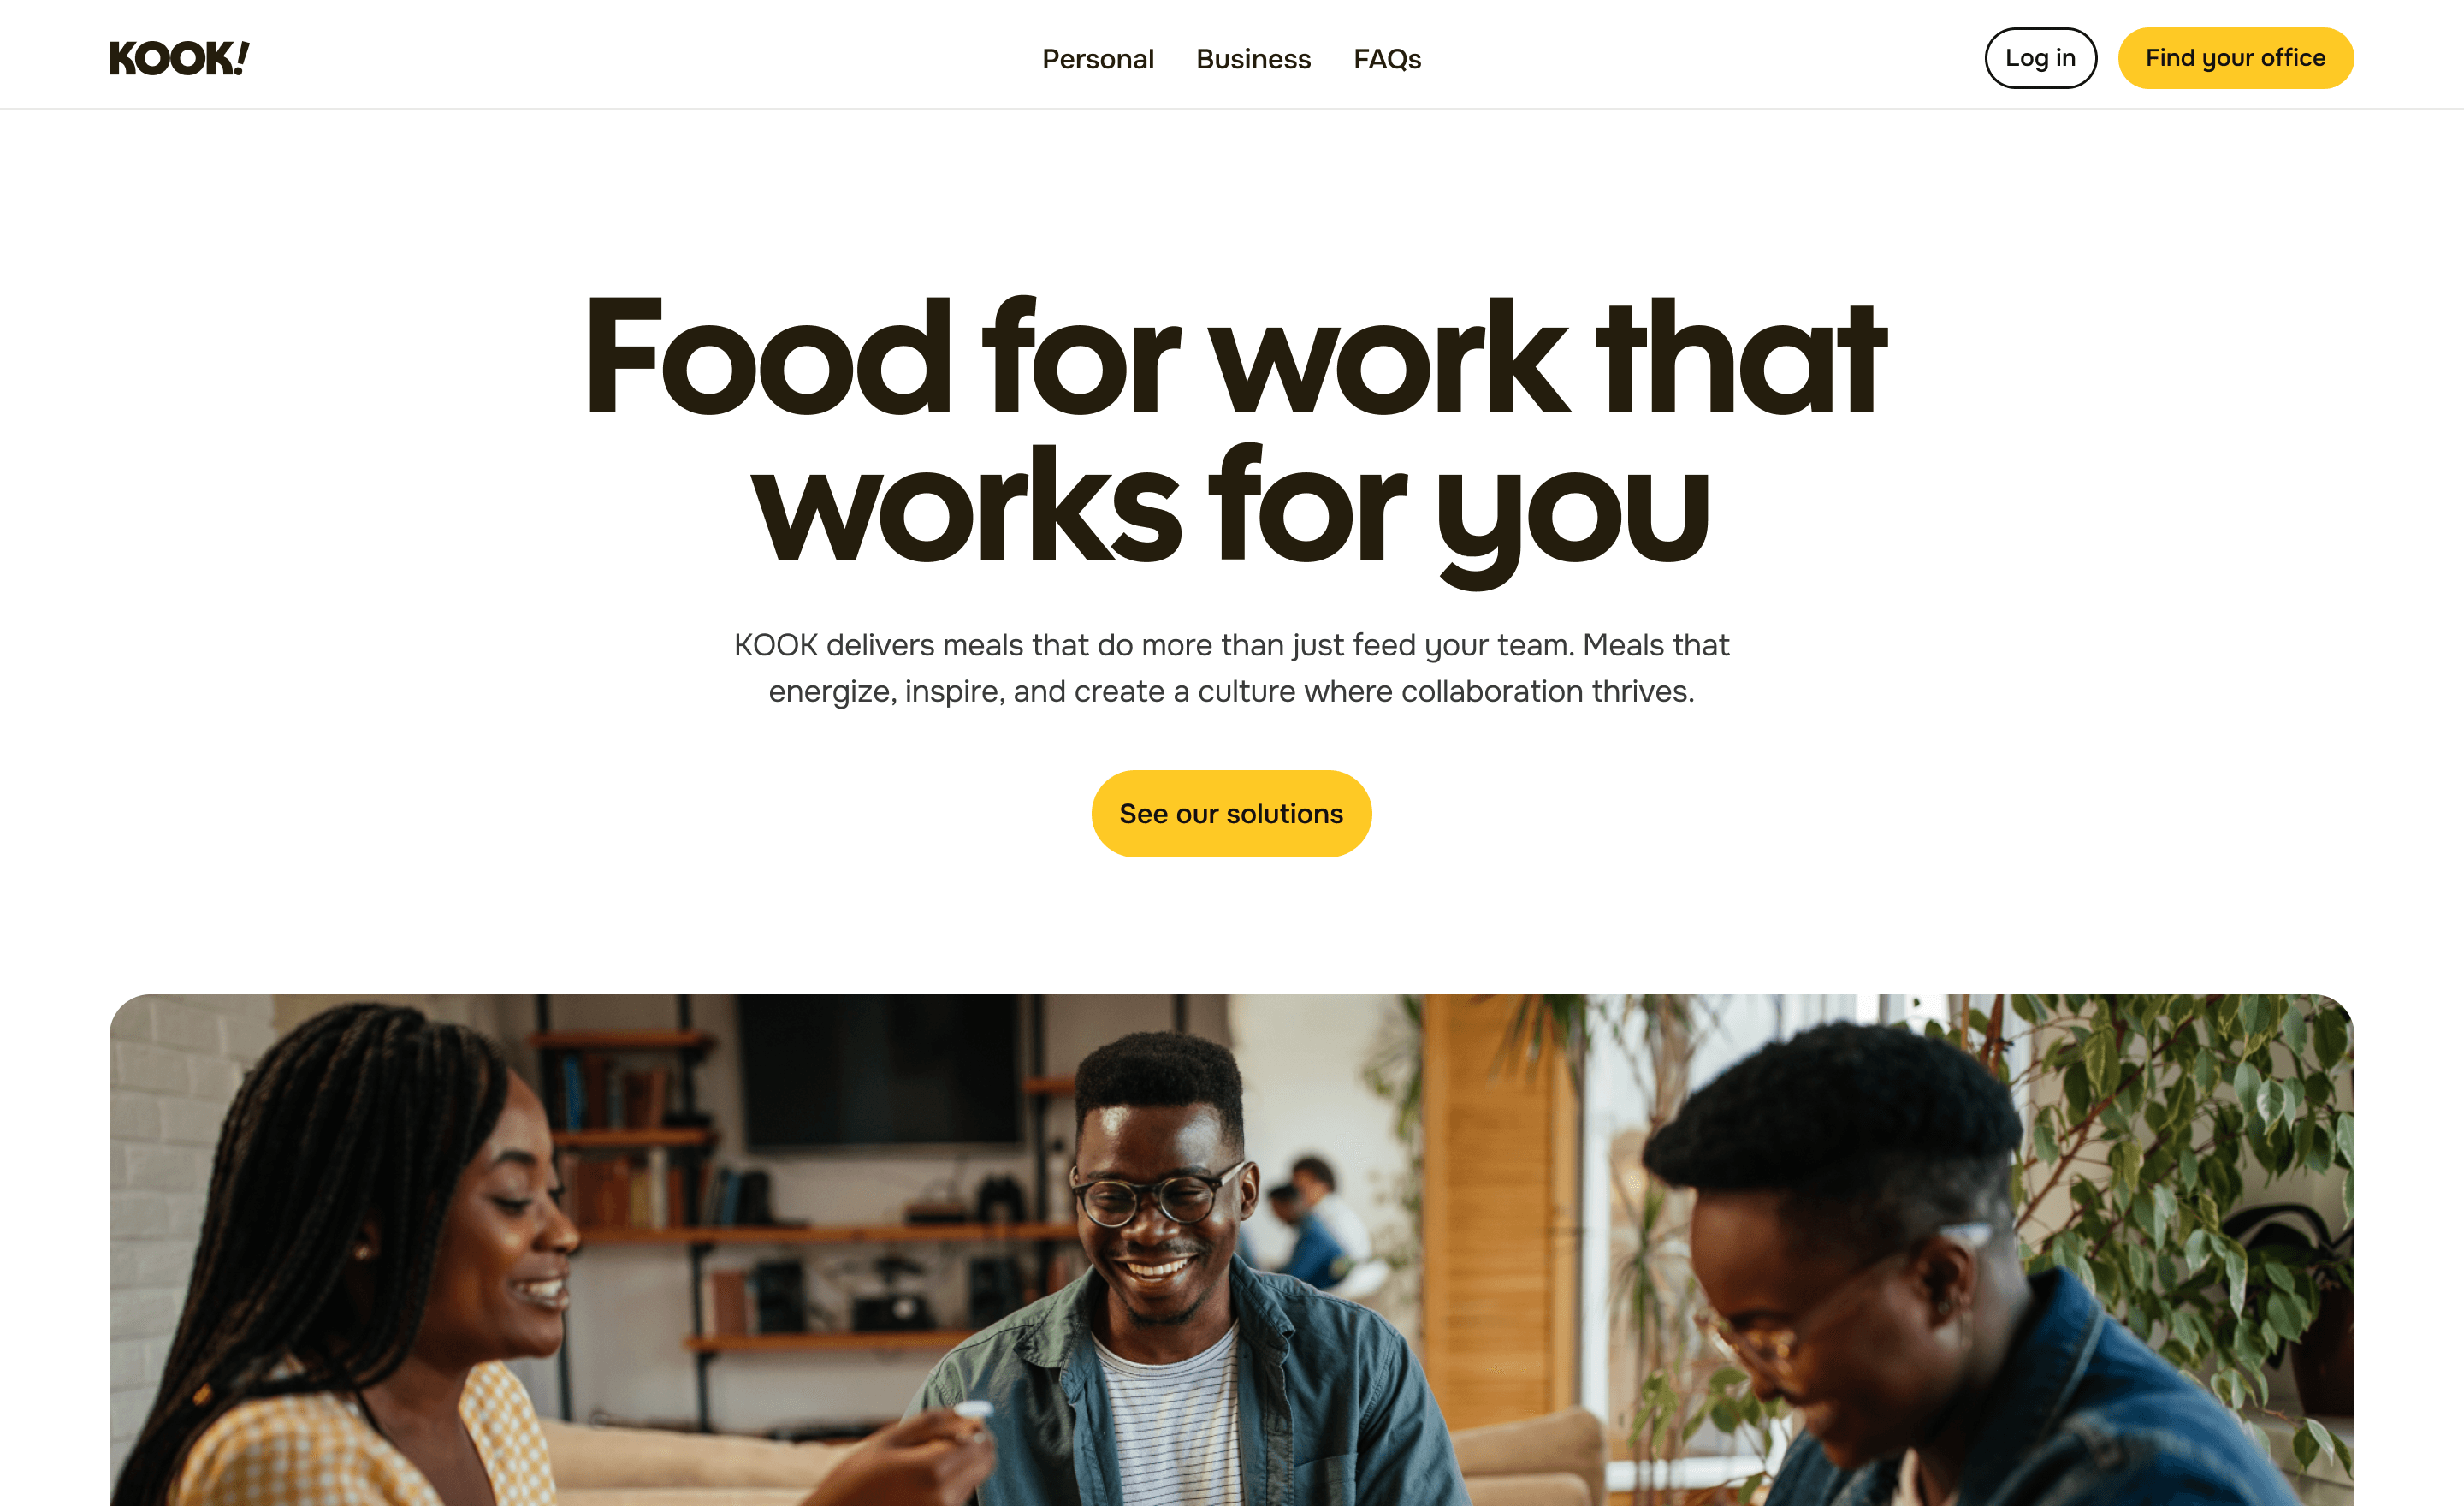Click the 'Food for work that' headline line

(x=1234, y=357)
